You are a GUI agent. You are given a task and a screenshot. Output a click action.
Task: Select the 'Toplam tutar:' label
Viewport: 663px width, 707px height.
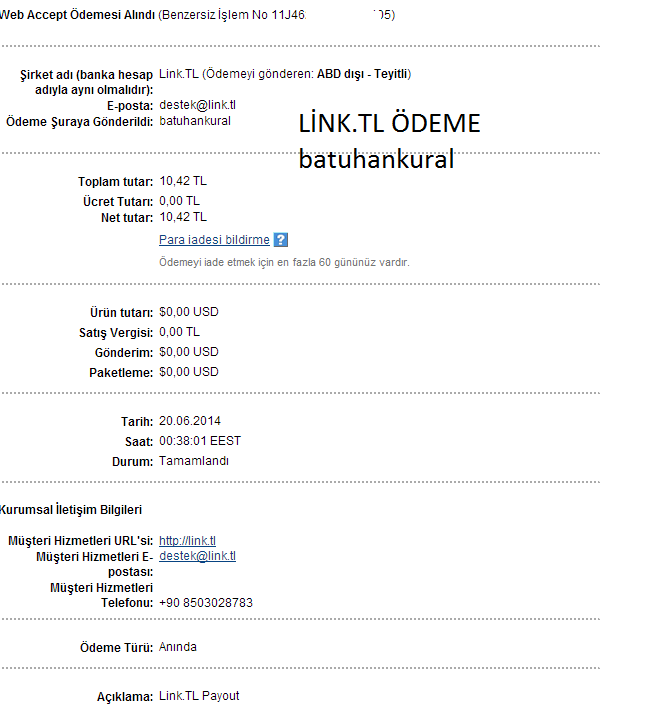[115, 182]
